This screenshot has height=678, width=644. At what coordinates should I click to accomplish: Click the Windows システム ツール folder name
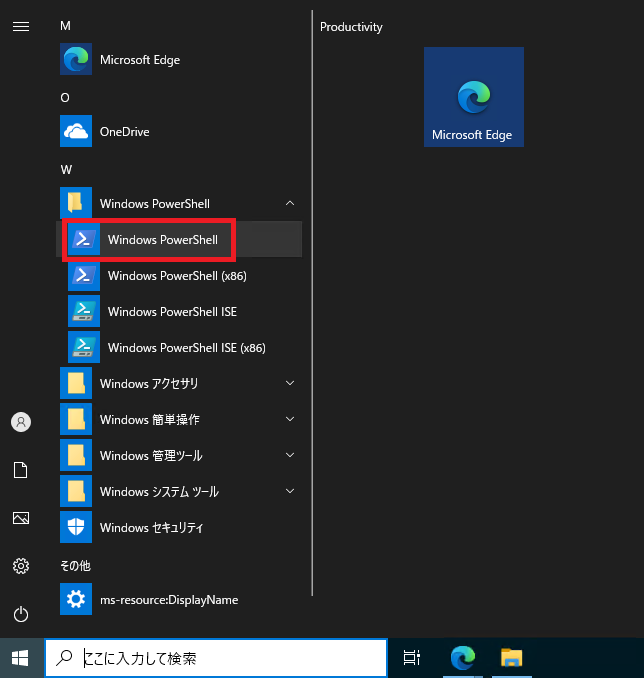(x=159, y=492)
